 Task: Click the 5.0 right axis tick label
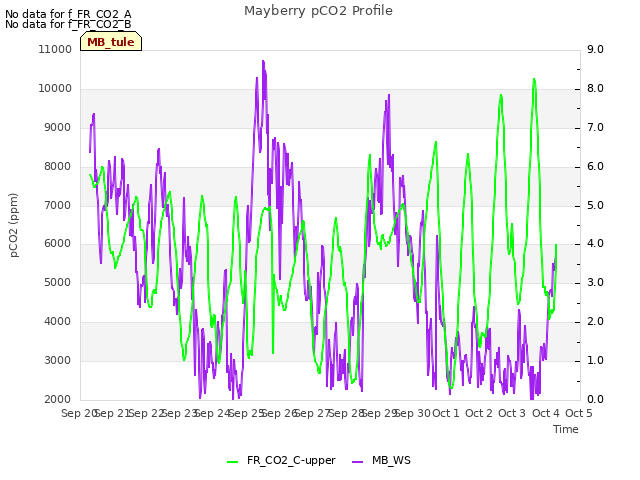click(x=596, y=205)
